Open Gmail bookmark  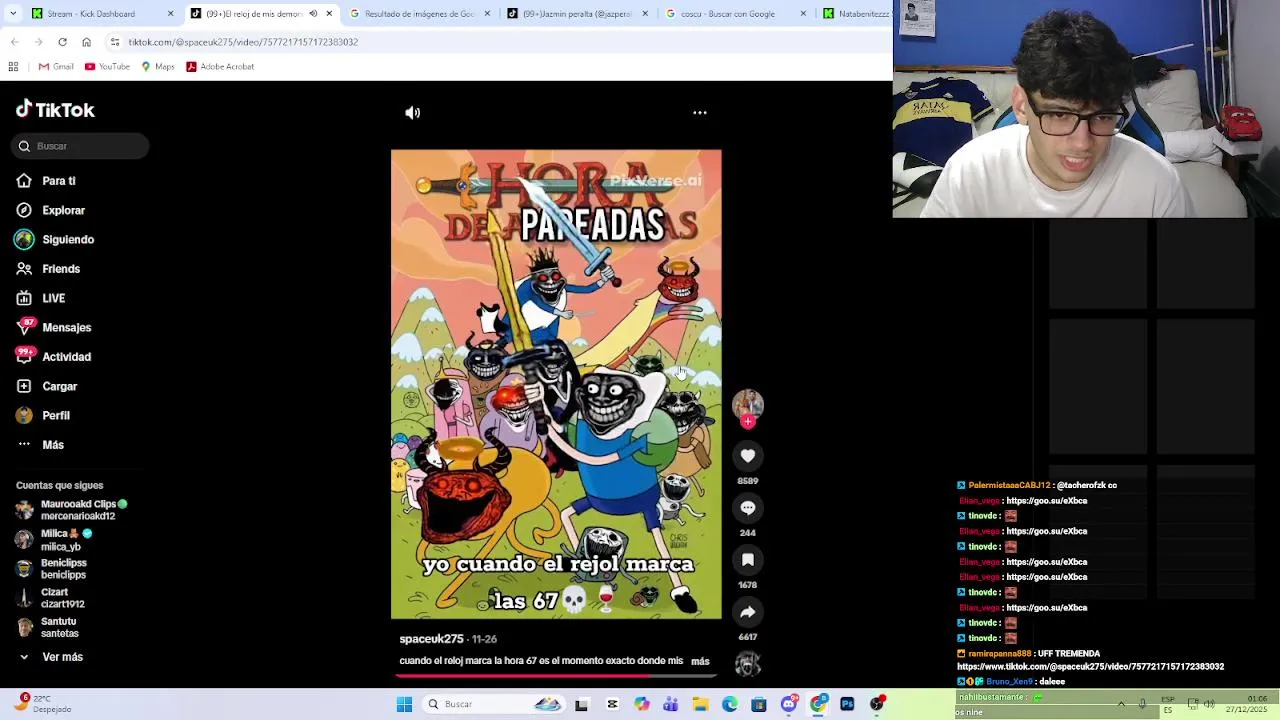point(56,67)
